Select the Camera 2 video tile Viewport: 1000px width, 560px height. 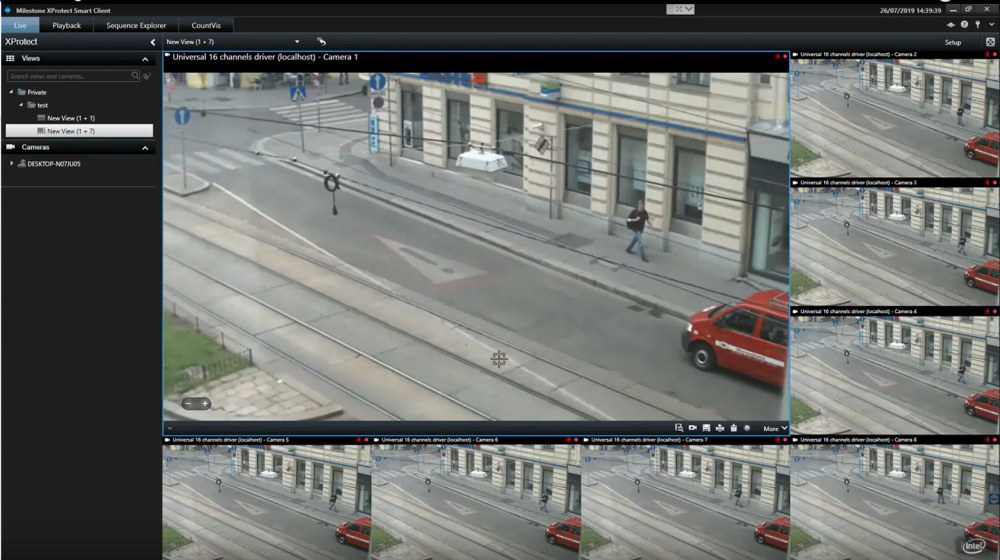895,117
